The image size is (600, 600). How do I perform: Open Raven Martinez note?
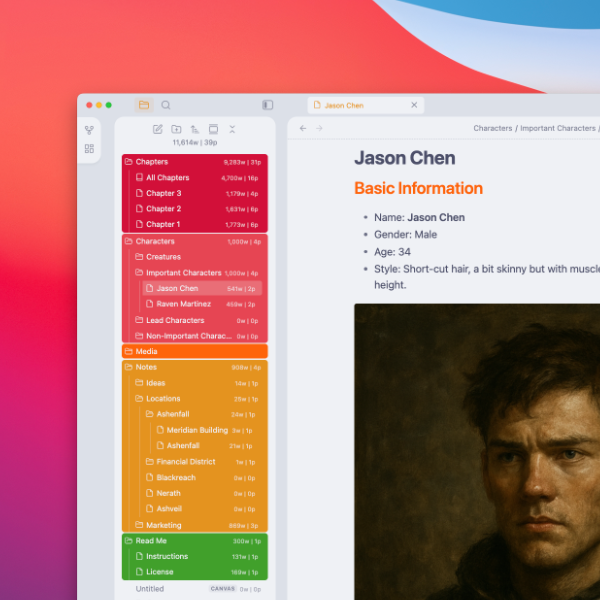point(202,304)
